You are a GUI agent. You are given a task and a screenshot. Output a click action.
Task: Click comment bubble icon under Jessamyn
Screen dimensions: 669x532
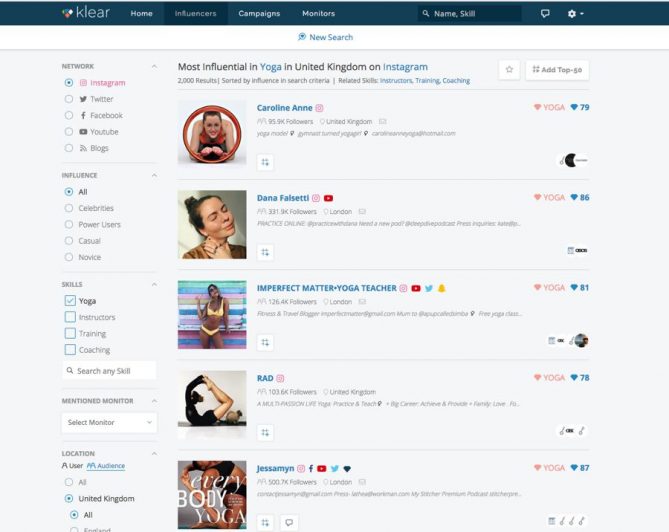pyautogui.click(x=289, y=523)
